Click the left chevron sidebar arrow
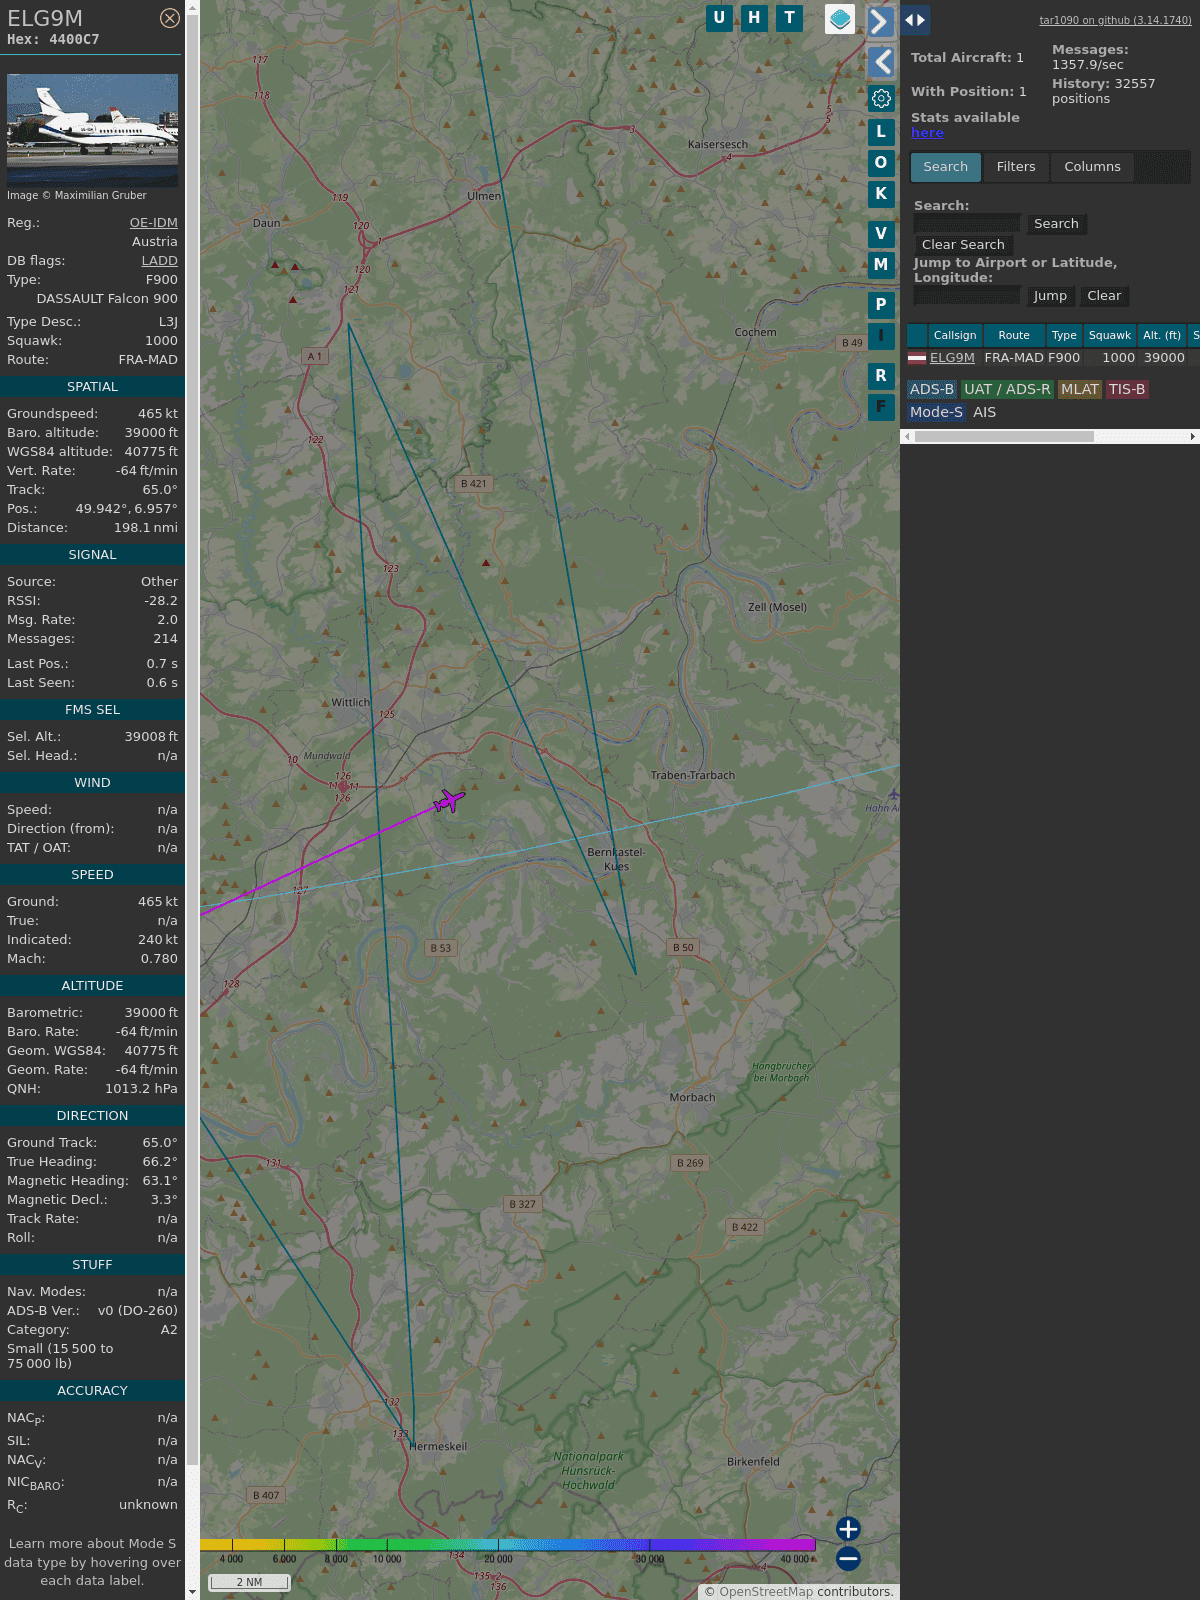This screenshot has width=1200, height=1600. [880, 62]
